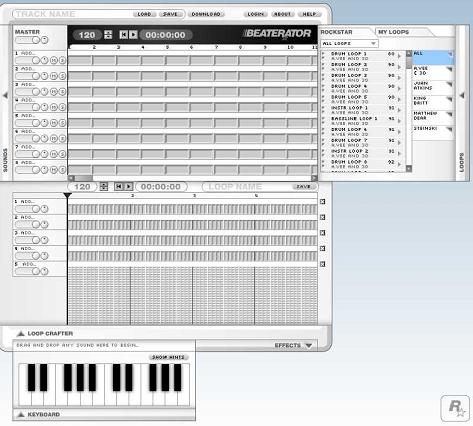473x426 pixels.
Task: Solo song track 3
Action: pyautogui.click(x=62, y=92)
